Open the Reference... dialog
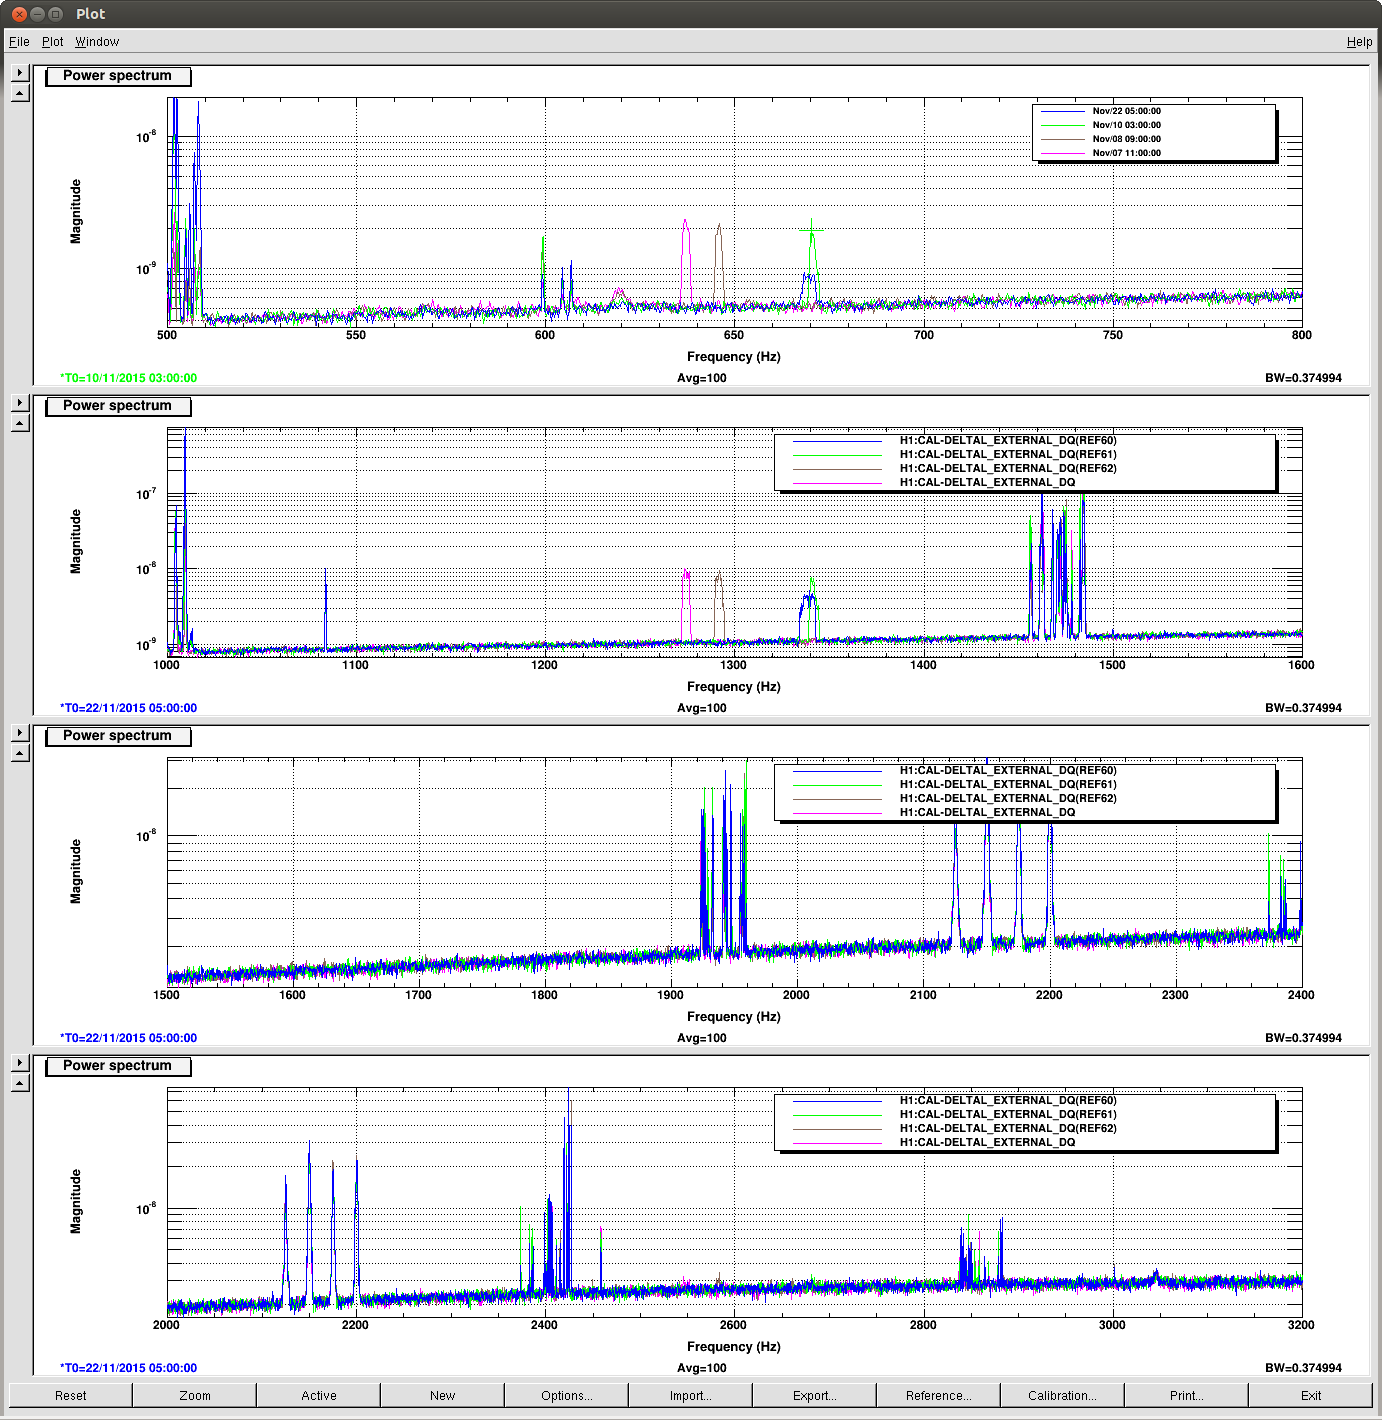1382x1420 pixels. (939, 1395)
